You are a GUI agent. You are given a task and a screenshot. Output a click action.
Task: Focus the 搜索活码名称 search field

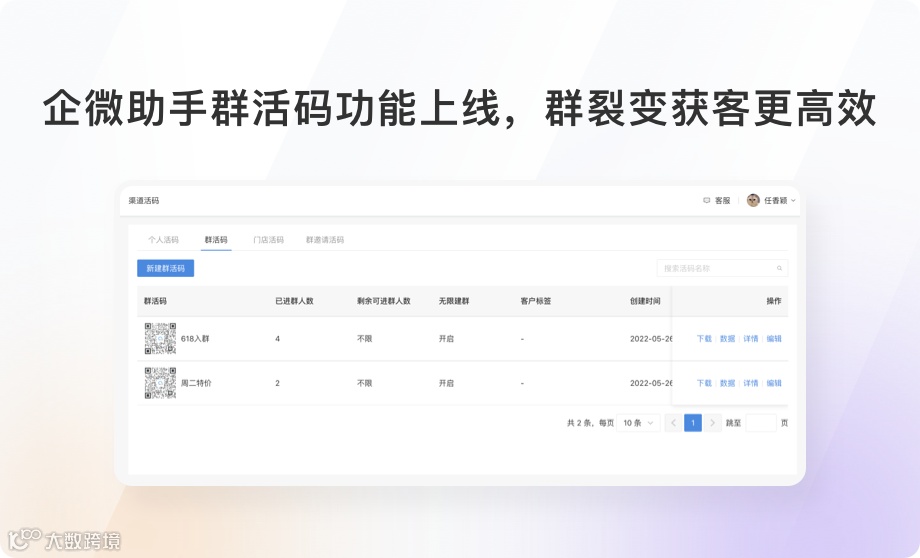point(722,268)
